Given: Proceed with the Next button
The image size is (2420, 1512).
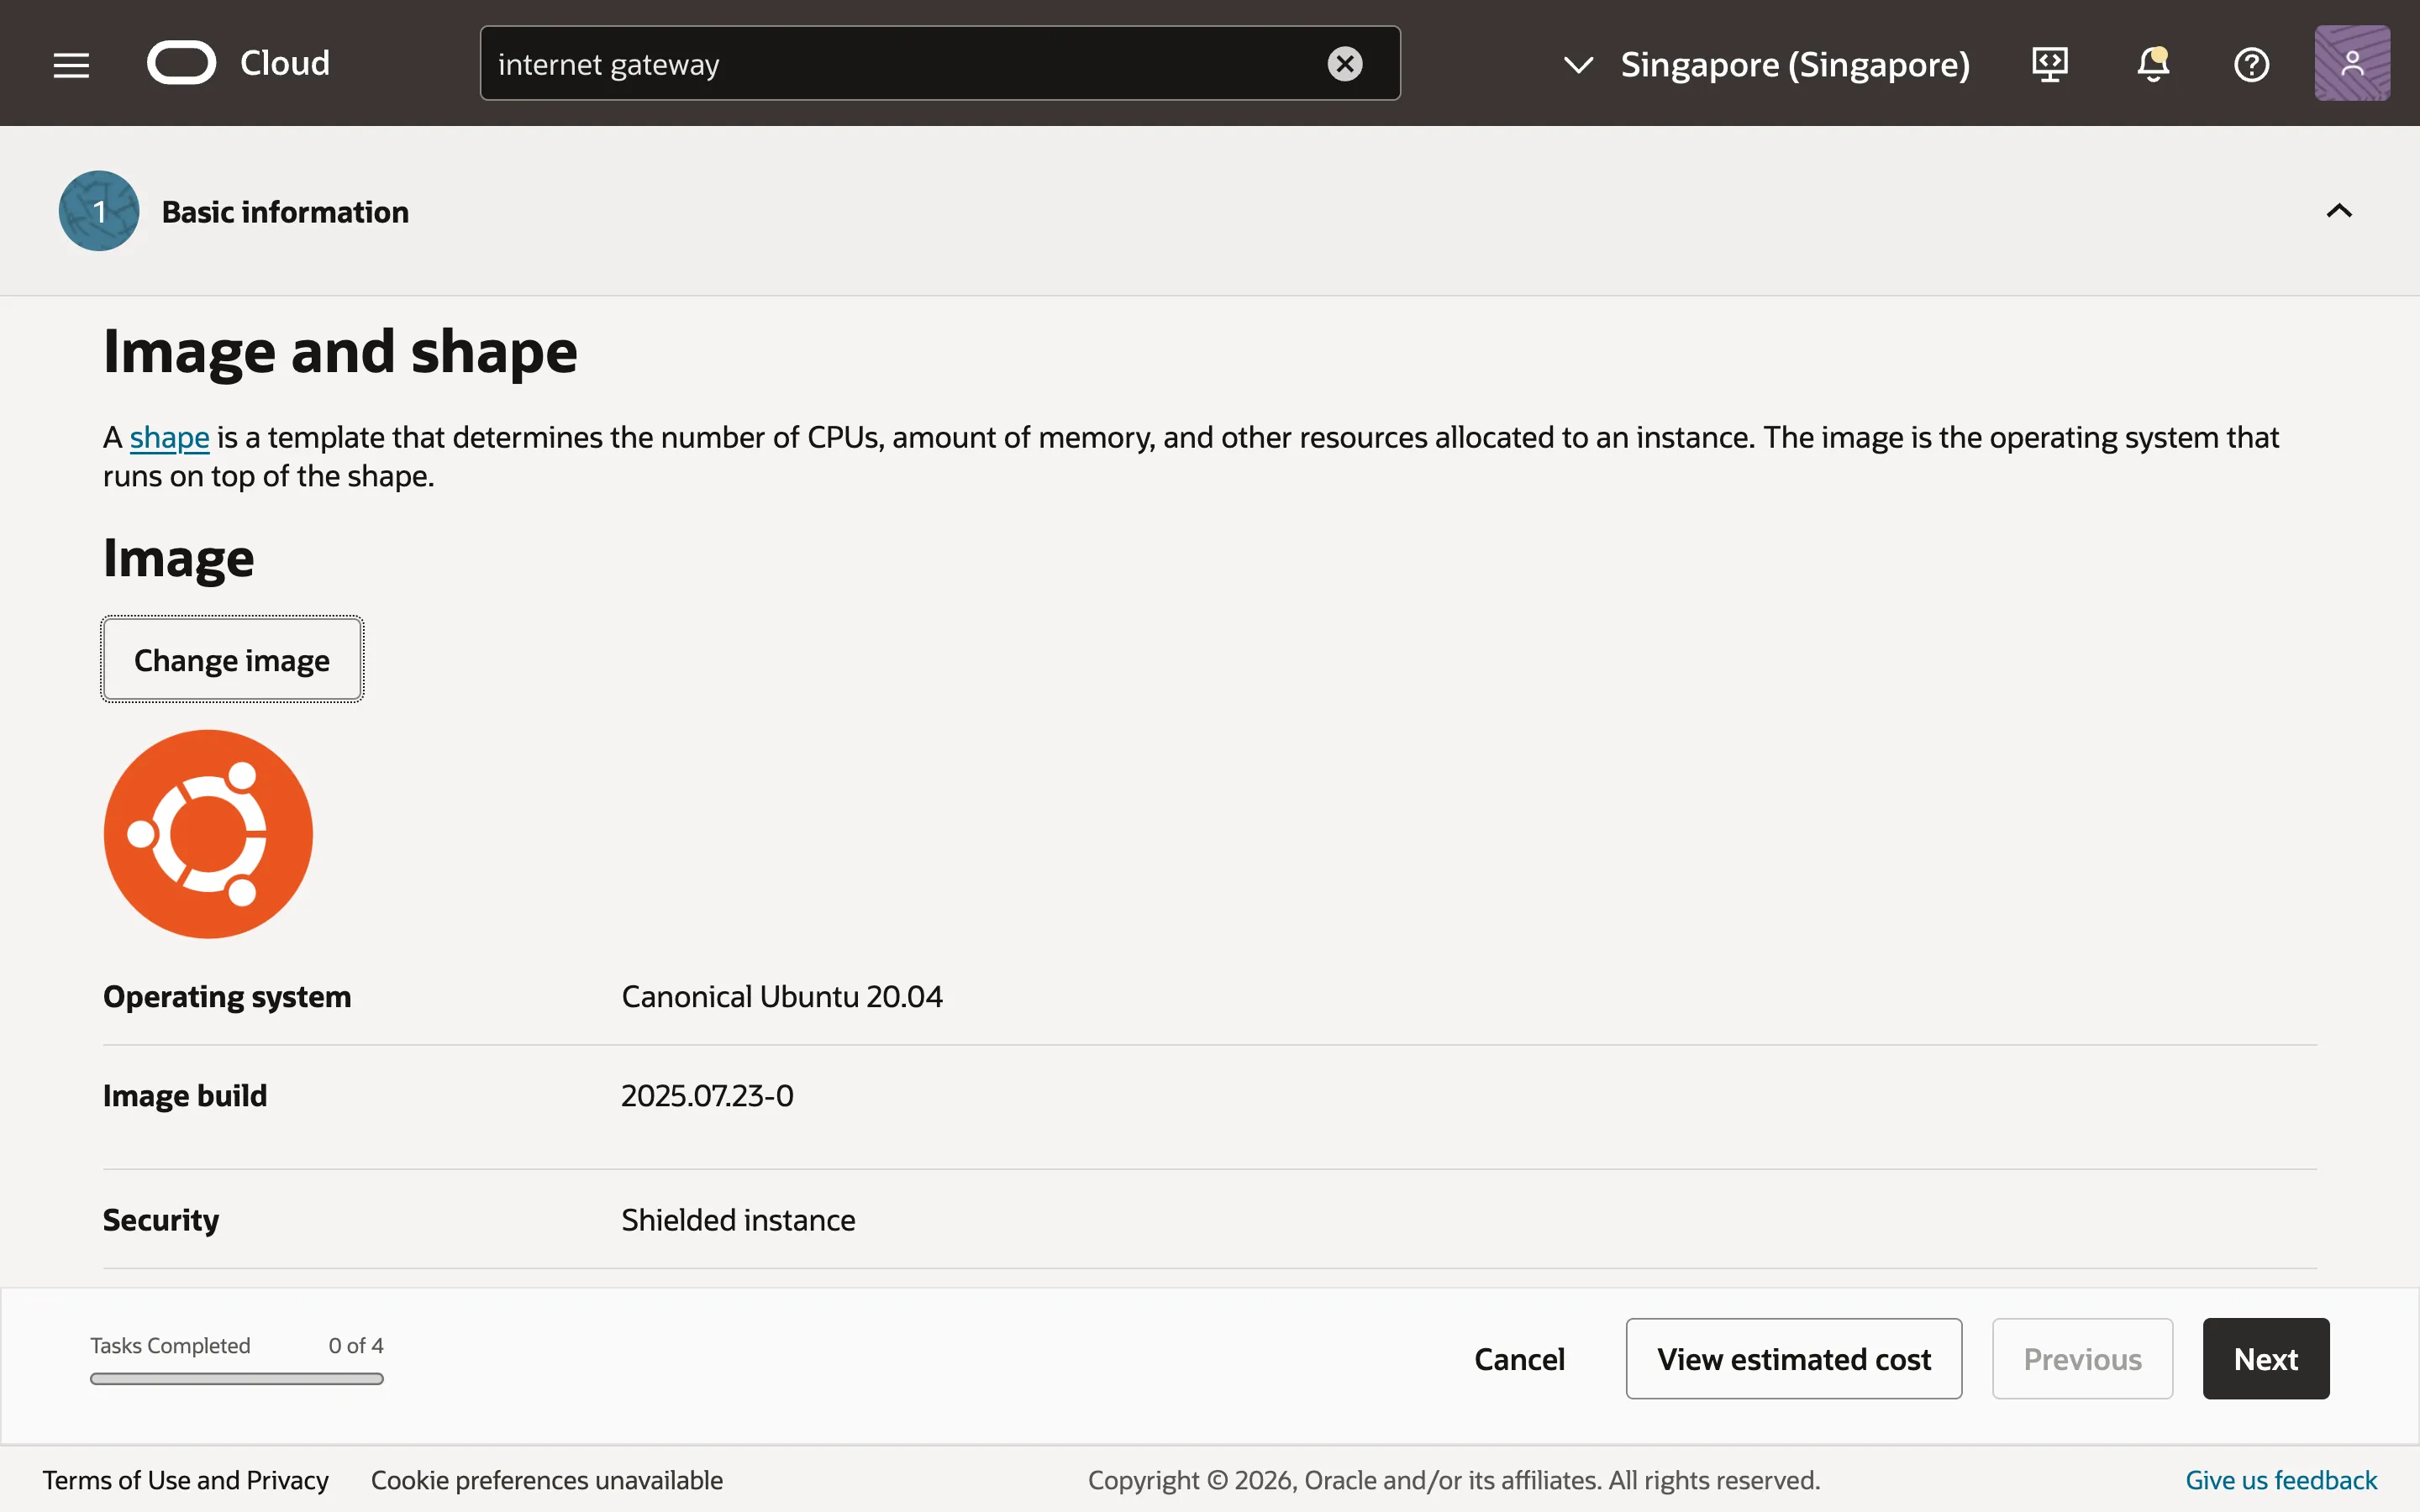Looking at the screenshot, I should 2265,1358.
